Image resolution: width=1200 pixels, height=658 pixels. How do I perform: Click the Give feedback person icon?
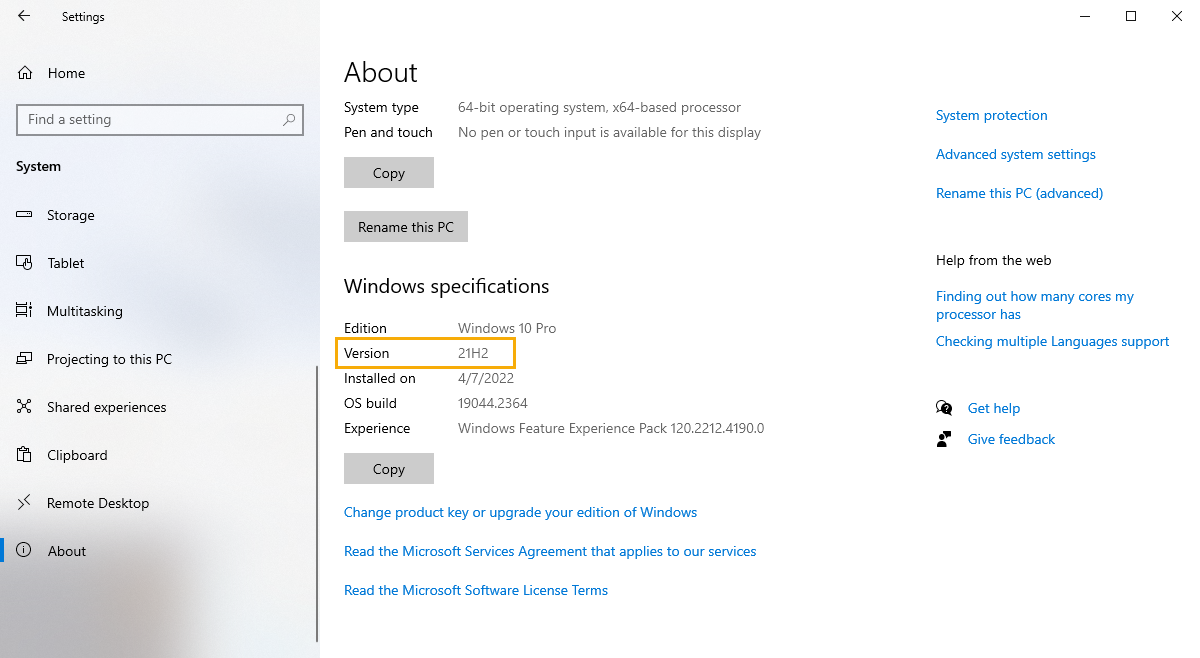point(944,439)
